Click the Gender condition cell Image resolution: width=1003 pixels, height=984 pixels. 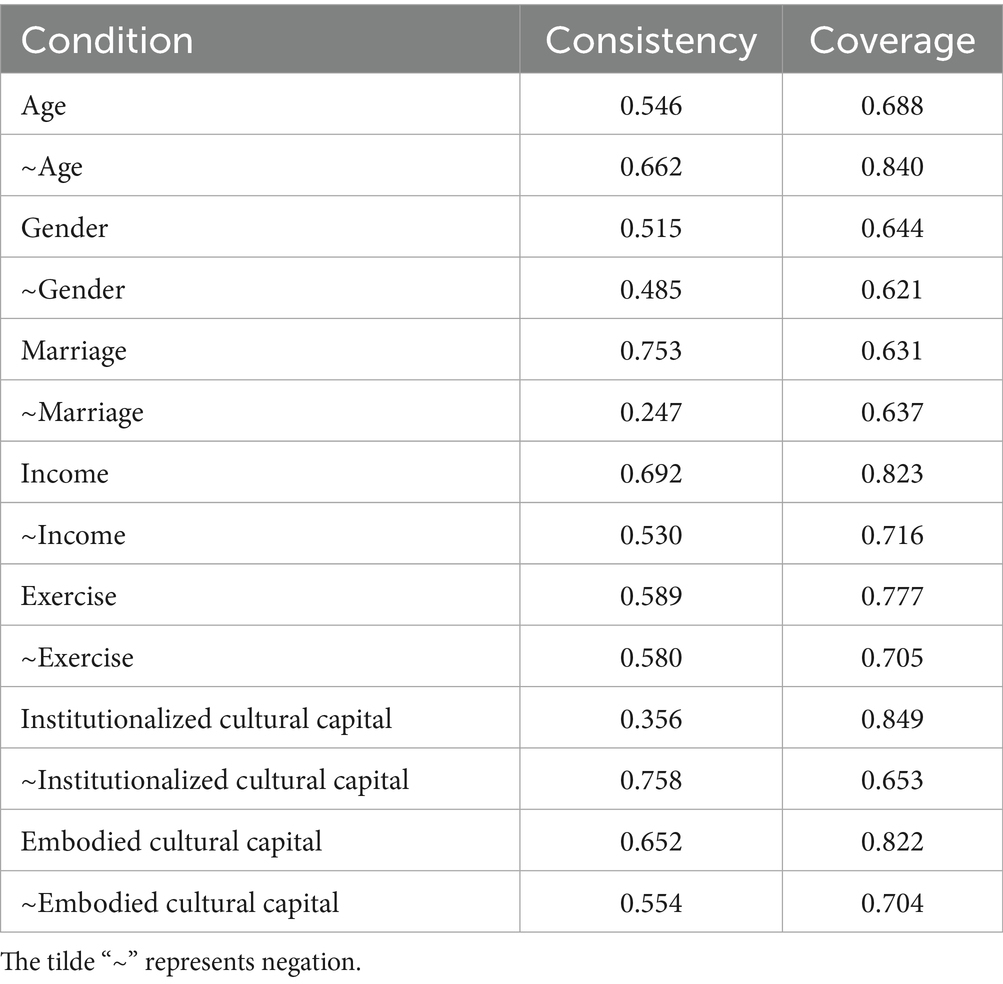click(x=64, y=228)
